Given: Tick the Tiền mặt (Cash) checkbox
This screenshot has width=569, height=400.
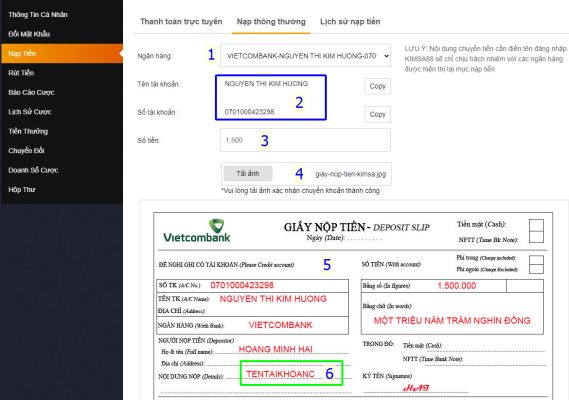Looking at the screenshot, I should 536,225.
